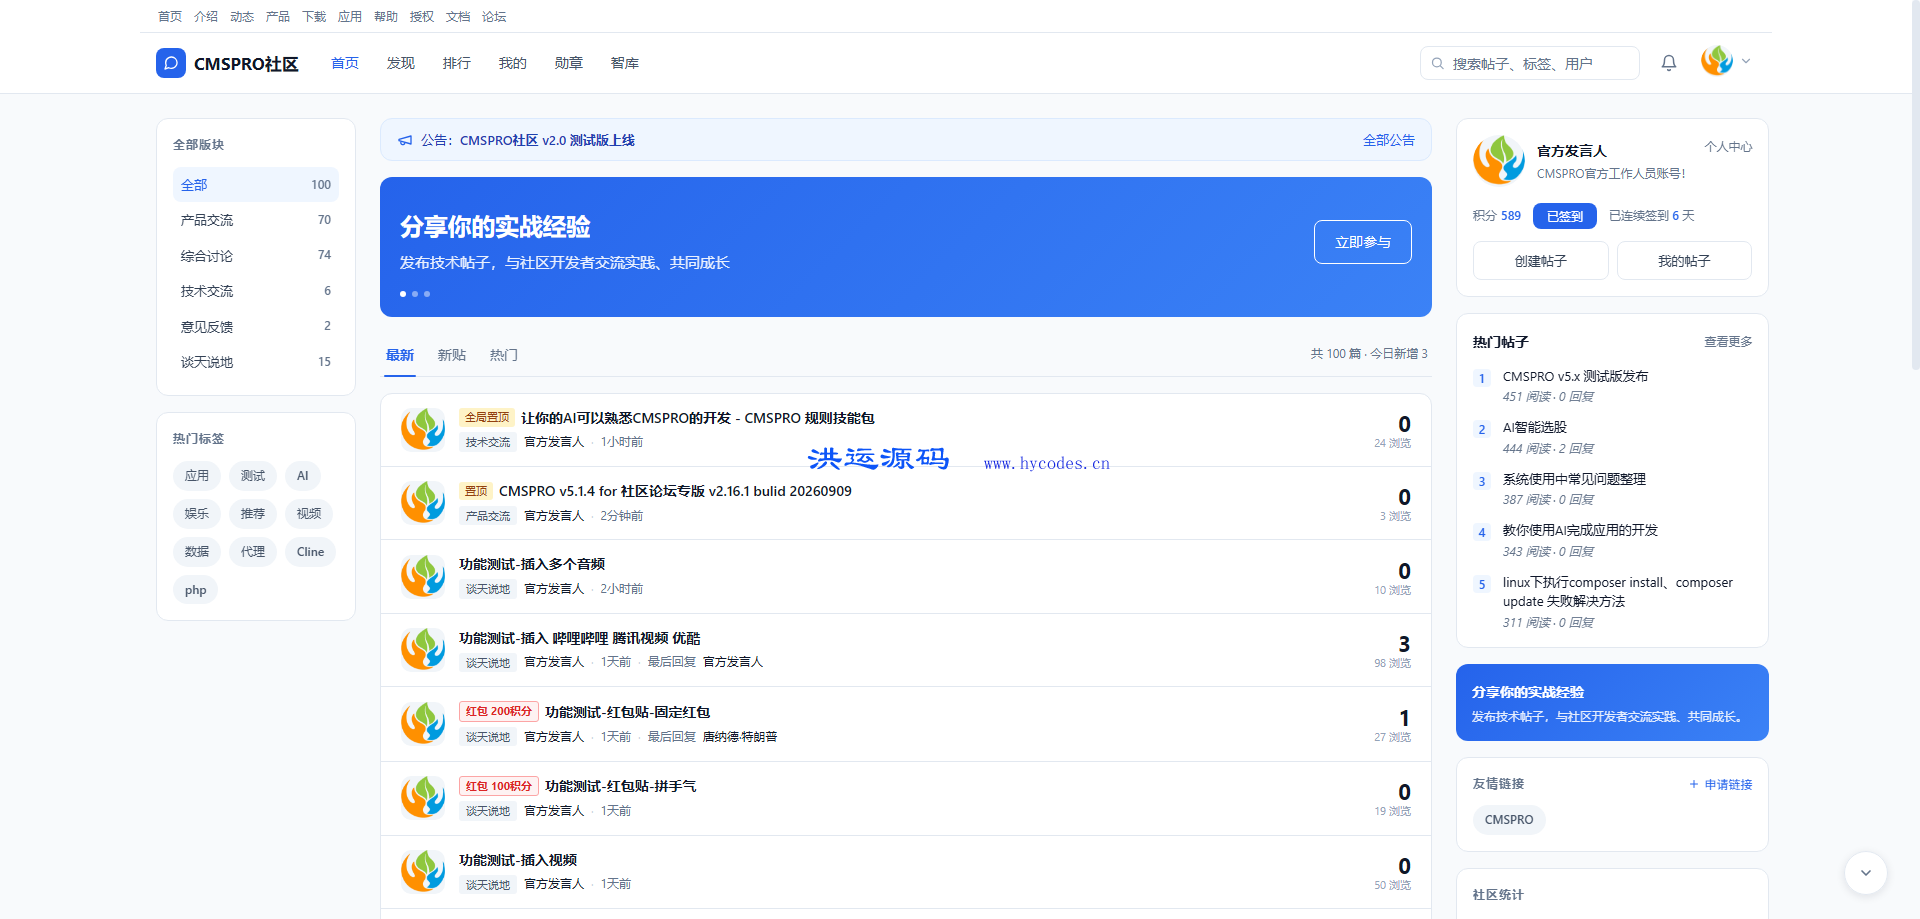The height and width of the screenshot is (919, 1920).
Task: Click the 立即参与 banner button
Action: [x=1363, y=242]
